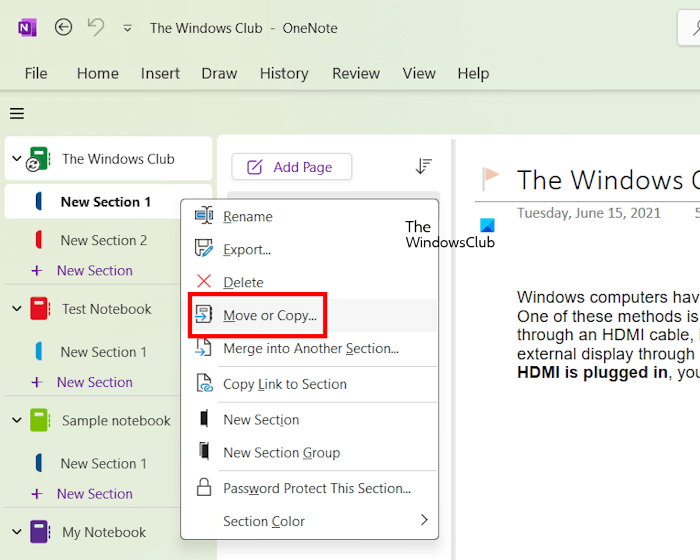The width and height of the screenshot is (700, 560).
Task: Click the Back arrow in title bar
Action: 64,28
